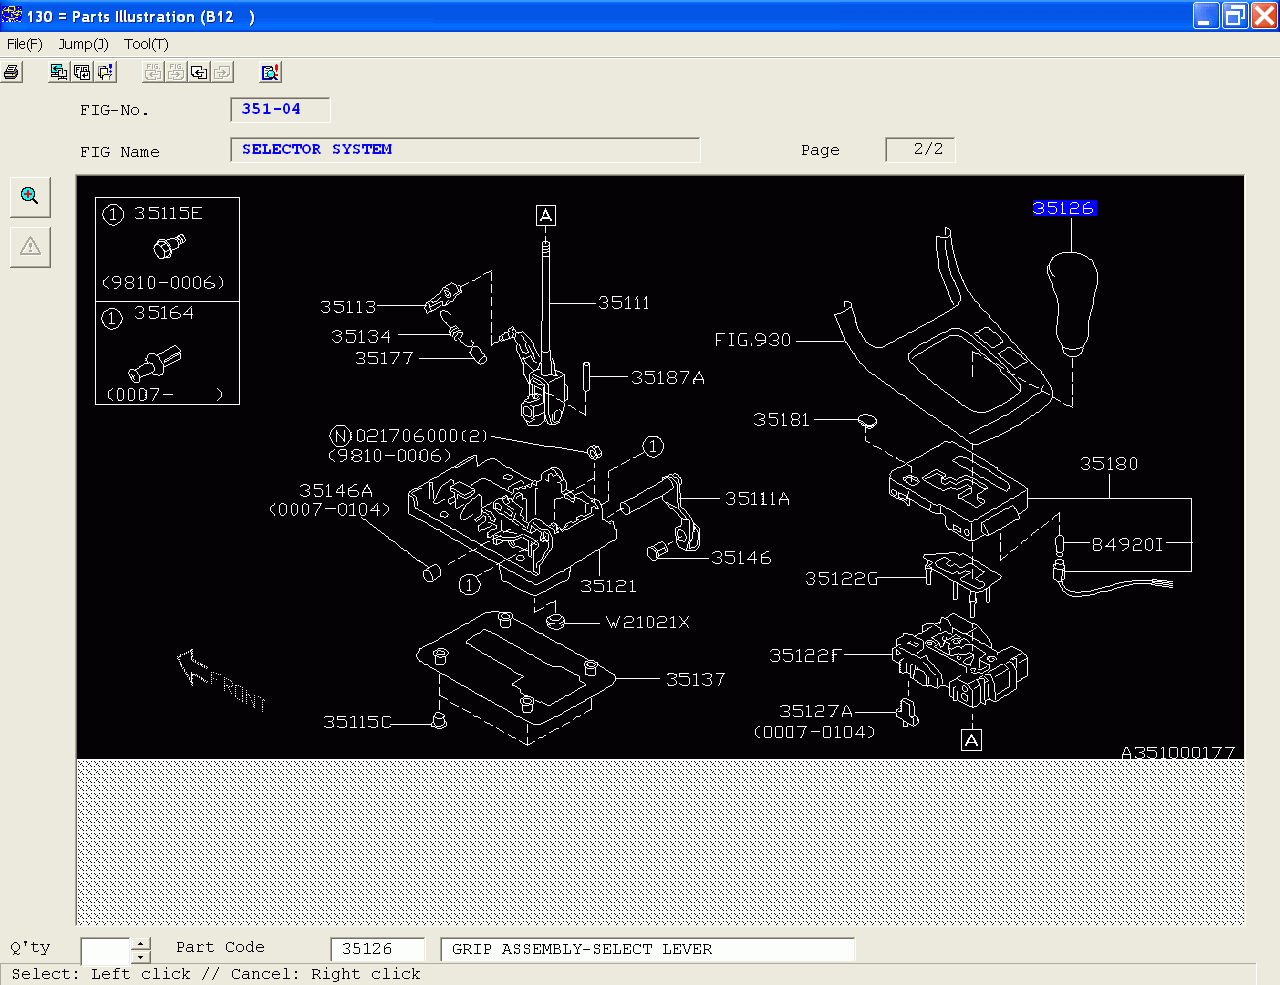Click the grayed next FIG arrow icon
1280x985 pixels.
tap(176, 72)
